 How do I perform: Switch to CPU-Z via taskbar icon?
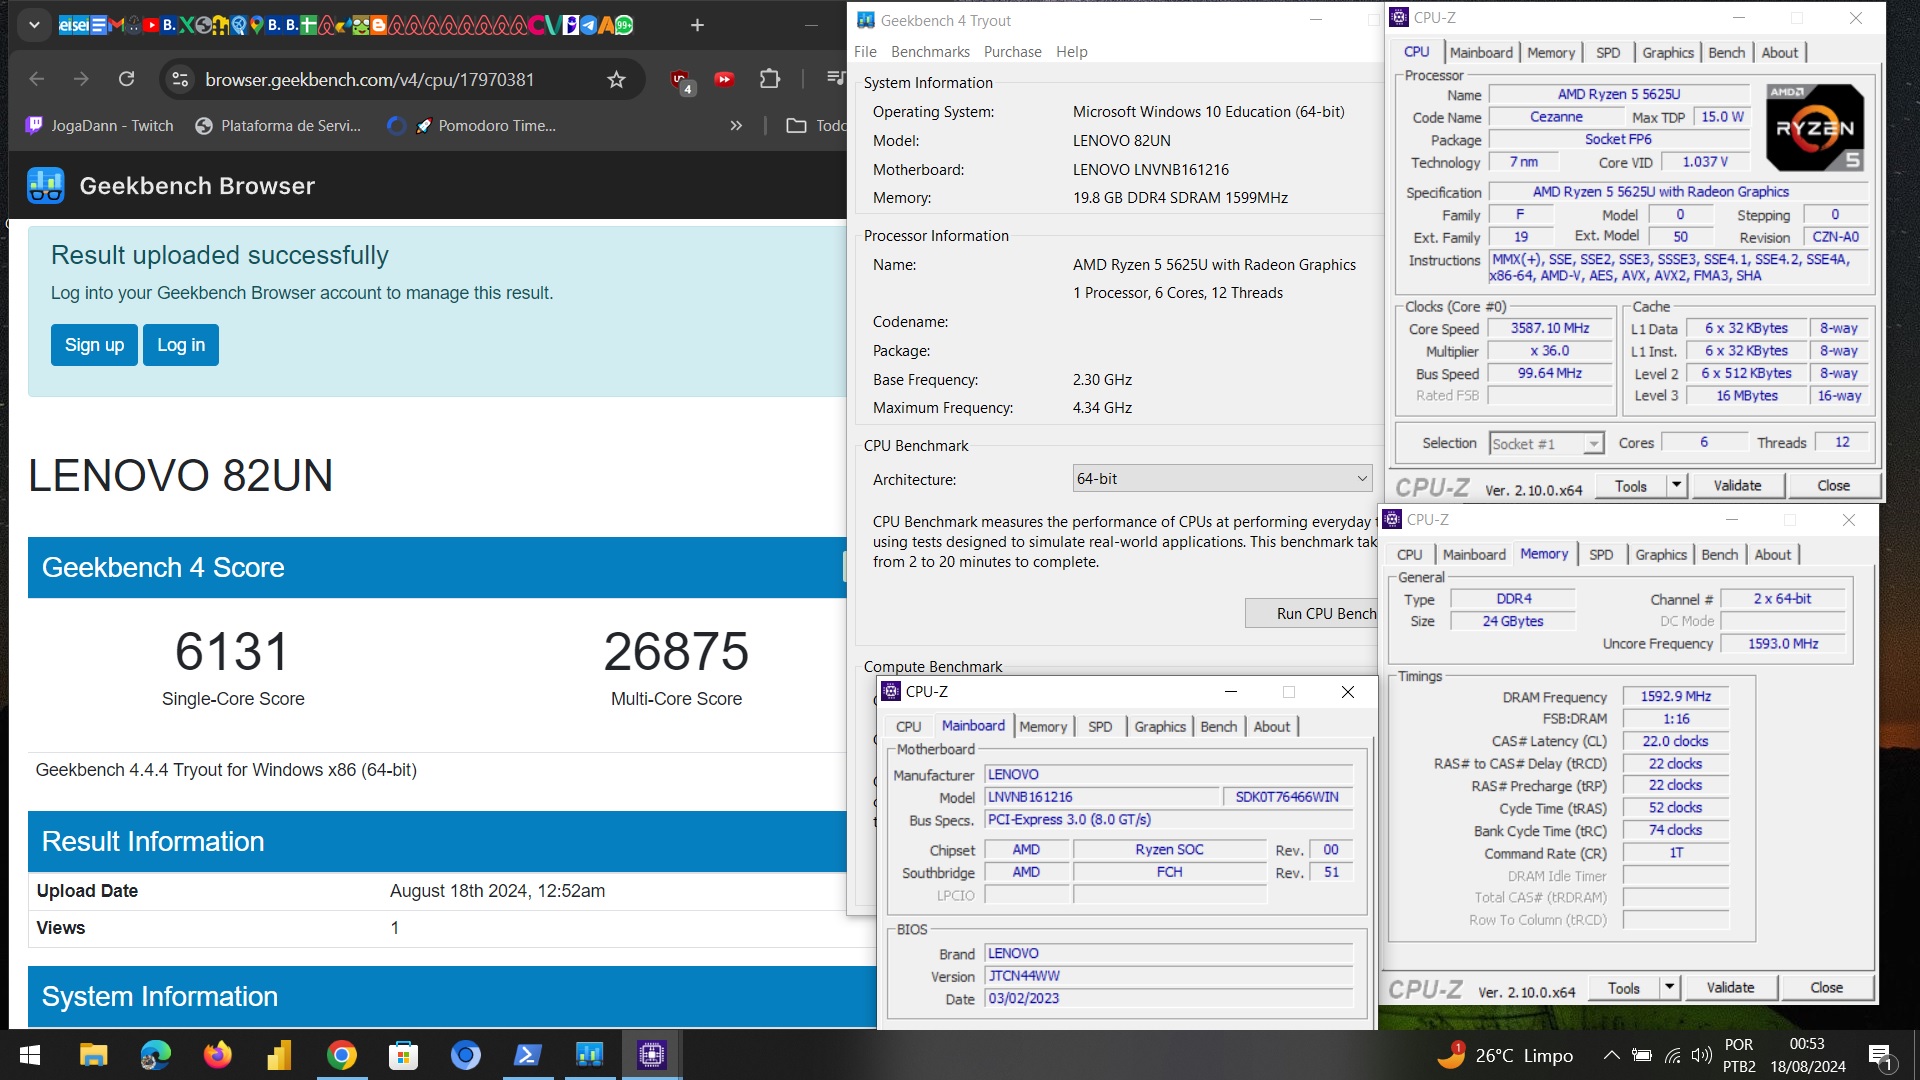click(651, 1055)
